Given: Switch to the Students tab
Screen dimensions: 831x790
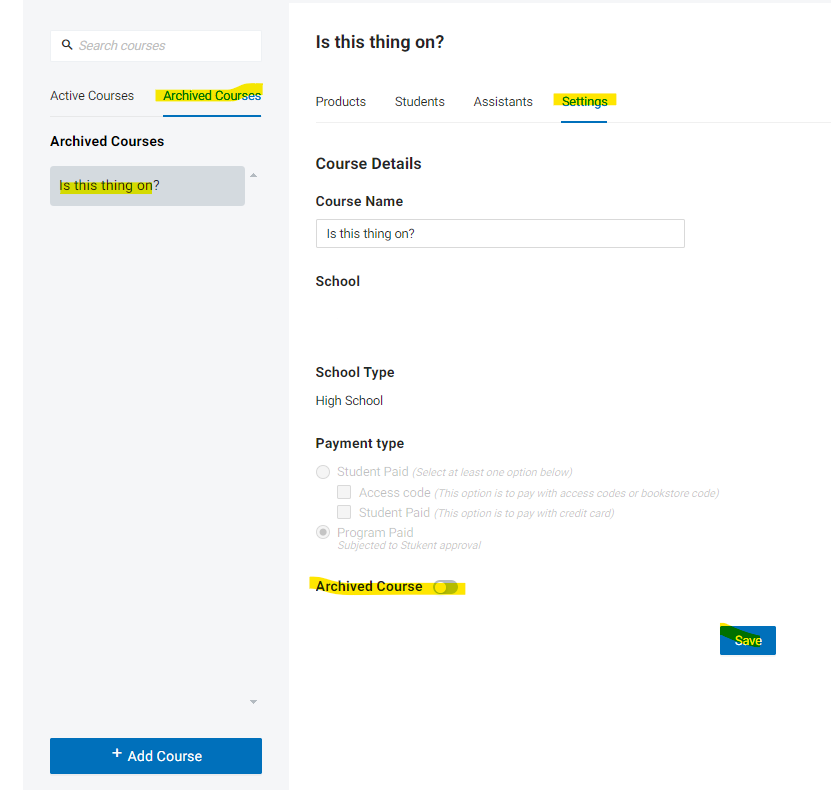Looking at the screenshot, I should point(420,102).
